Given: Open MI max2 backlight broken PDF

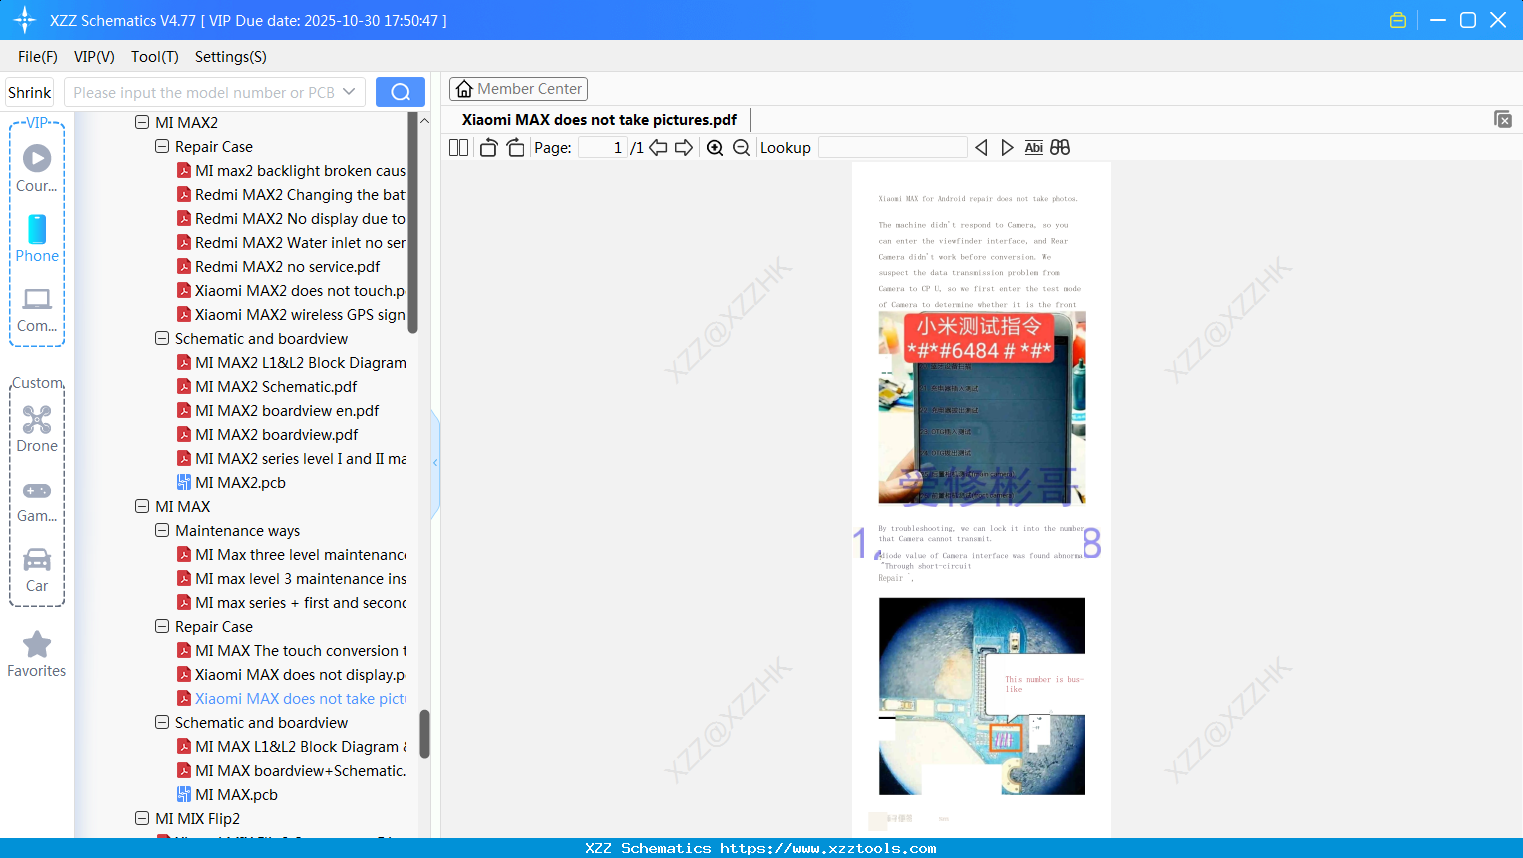Looking at the screenshot, I should click(x=291, y=171).
